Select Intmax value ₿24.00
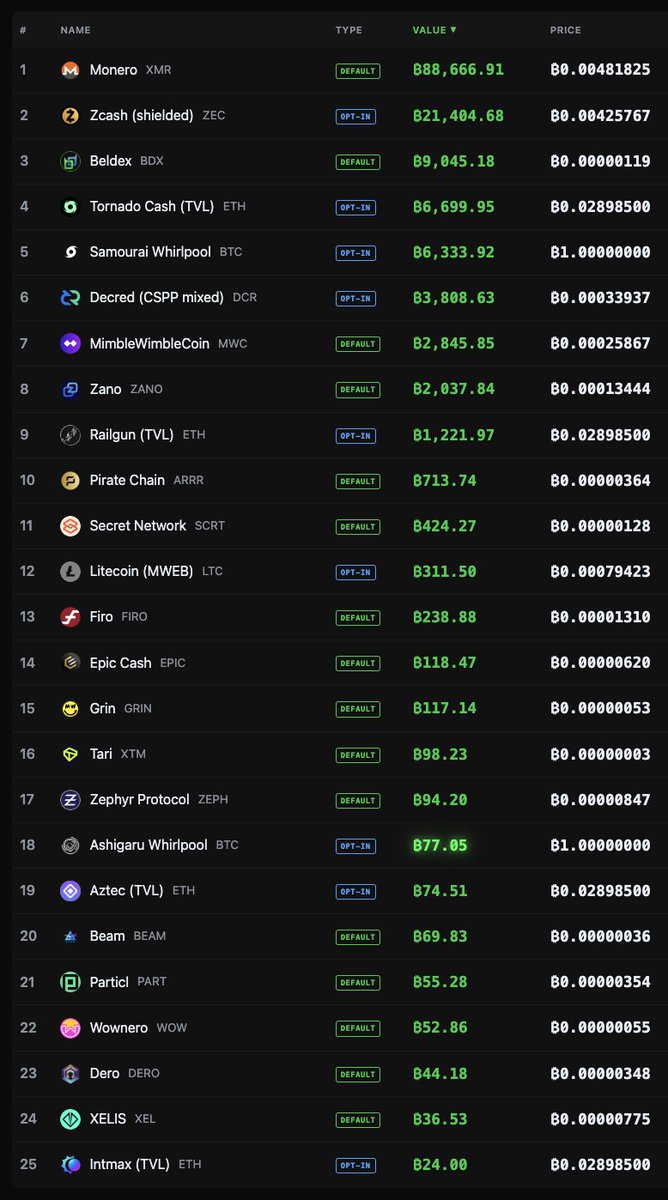 [440, 1164]
